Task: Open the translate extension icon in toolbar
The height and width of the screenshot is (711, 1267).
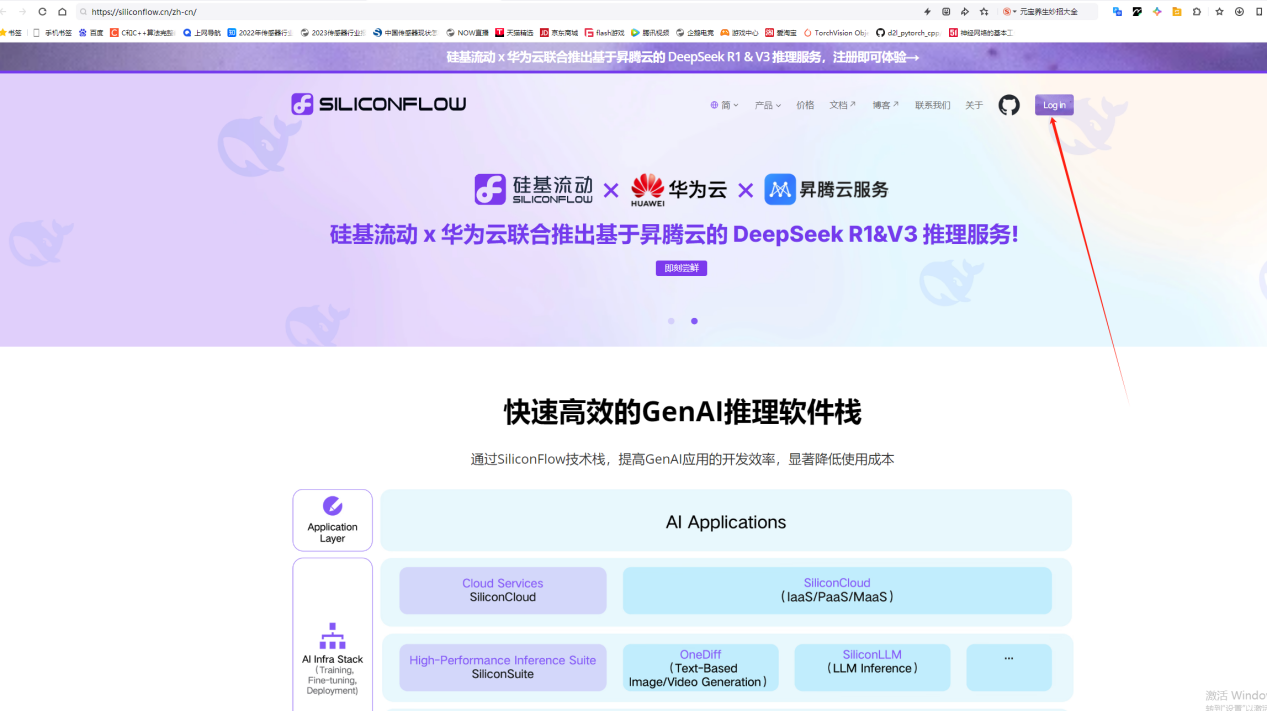Action: [x=1118, y=11]
